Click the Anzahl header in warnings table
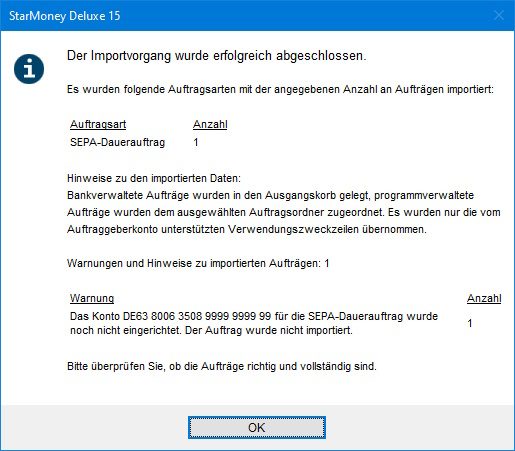 (484, 298)
